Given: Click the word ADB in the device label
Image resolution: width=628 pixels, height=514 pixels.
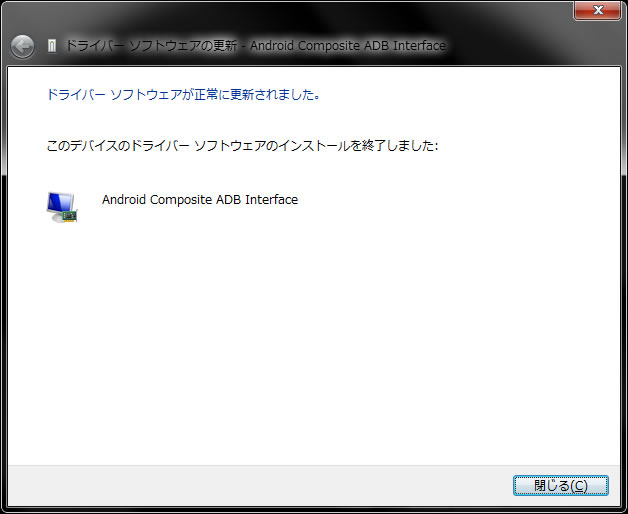Looking at the screenshot, I should (x=229, y=200).
